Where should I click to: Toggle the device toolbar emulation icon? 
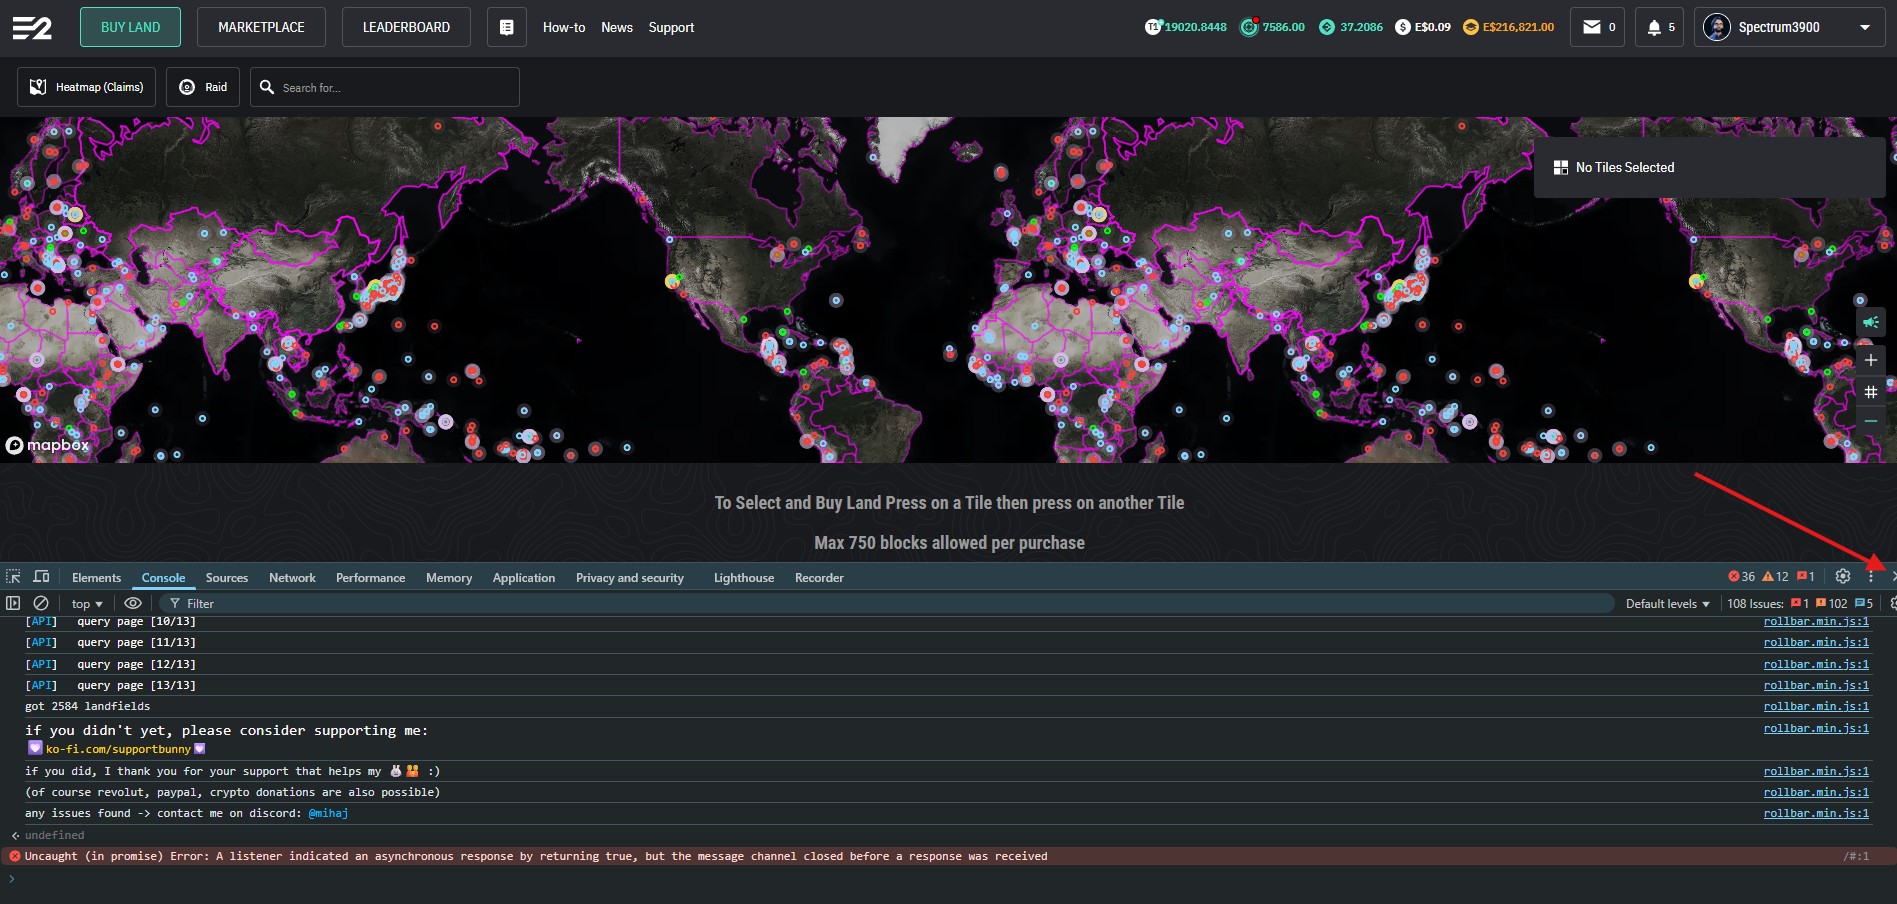(x=41, y=577)
